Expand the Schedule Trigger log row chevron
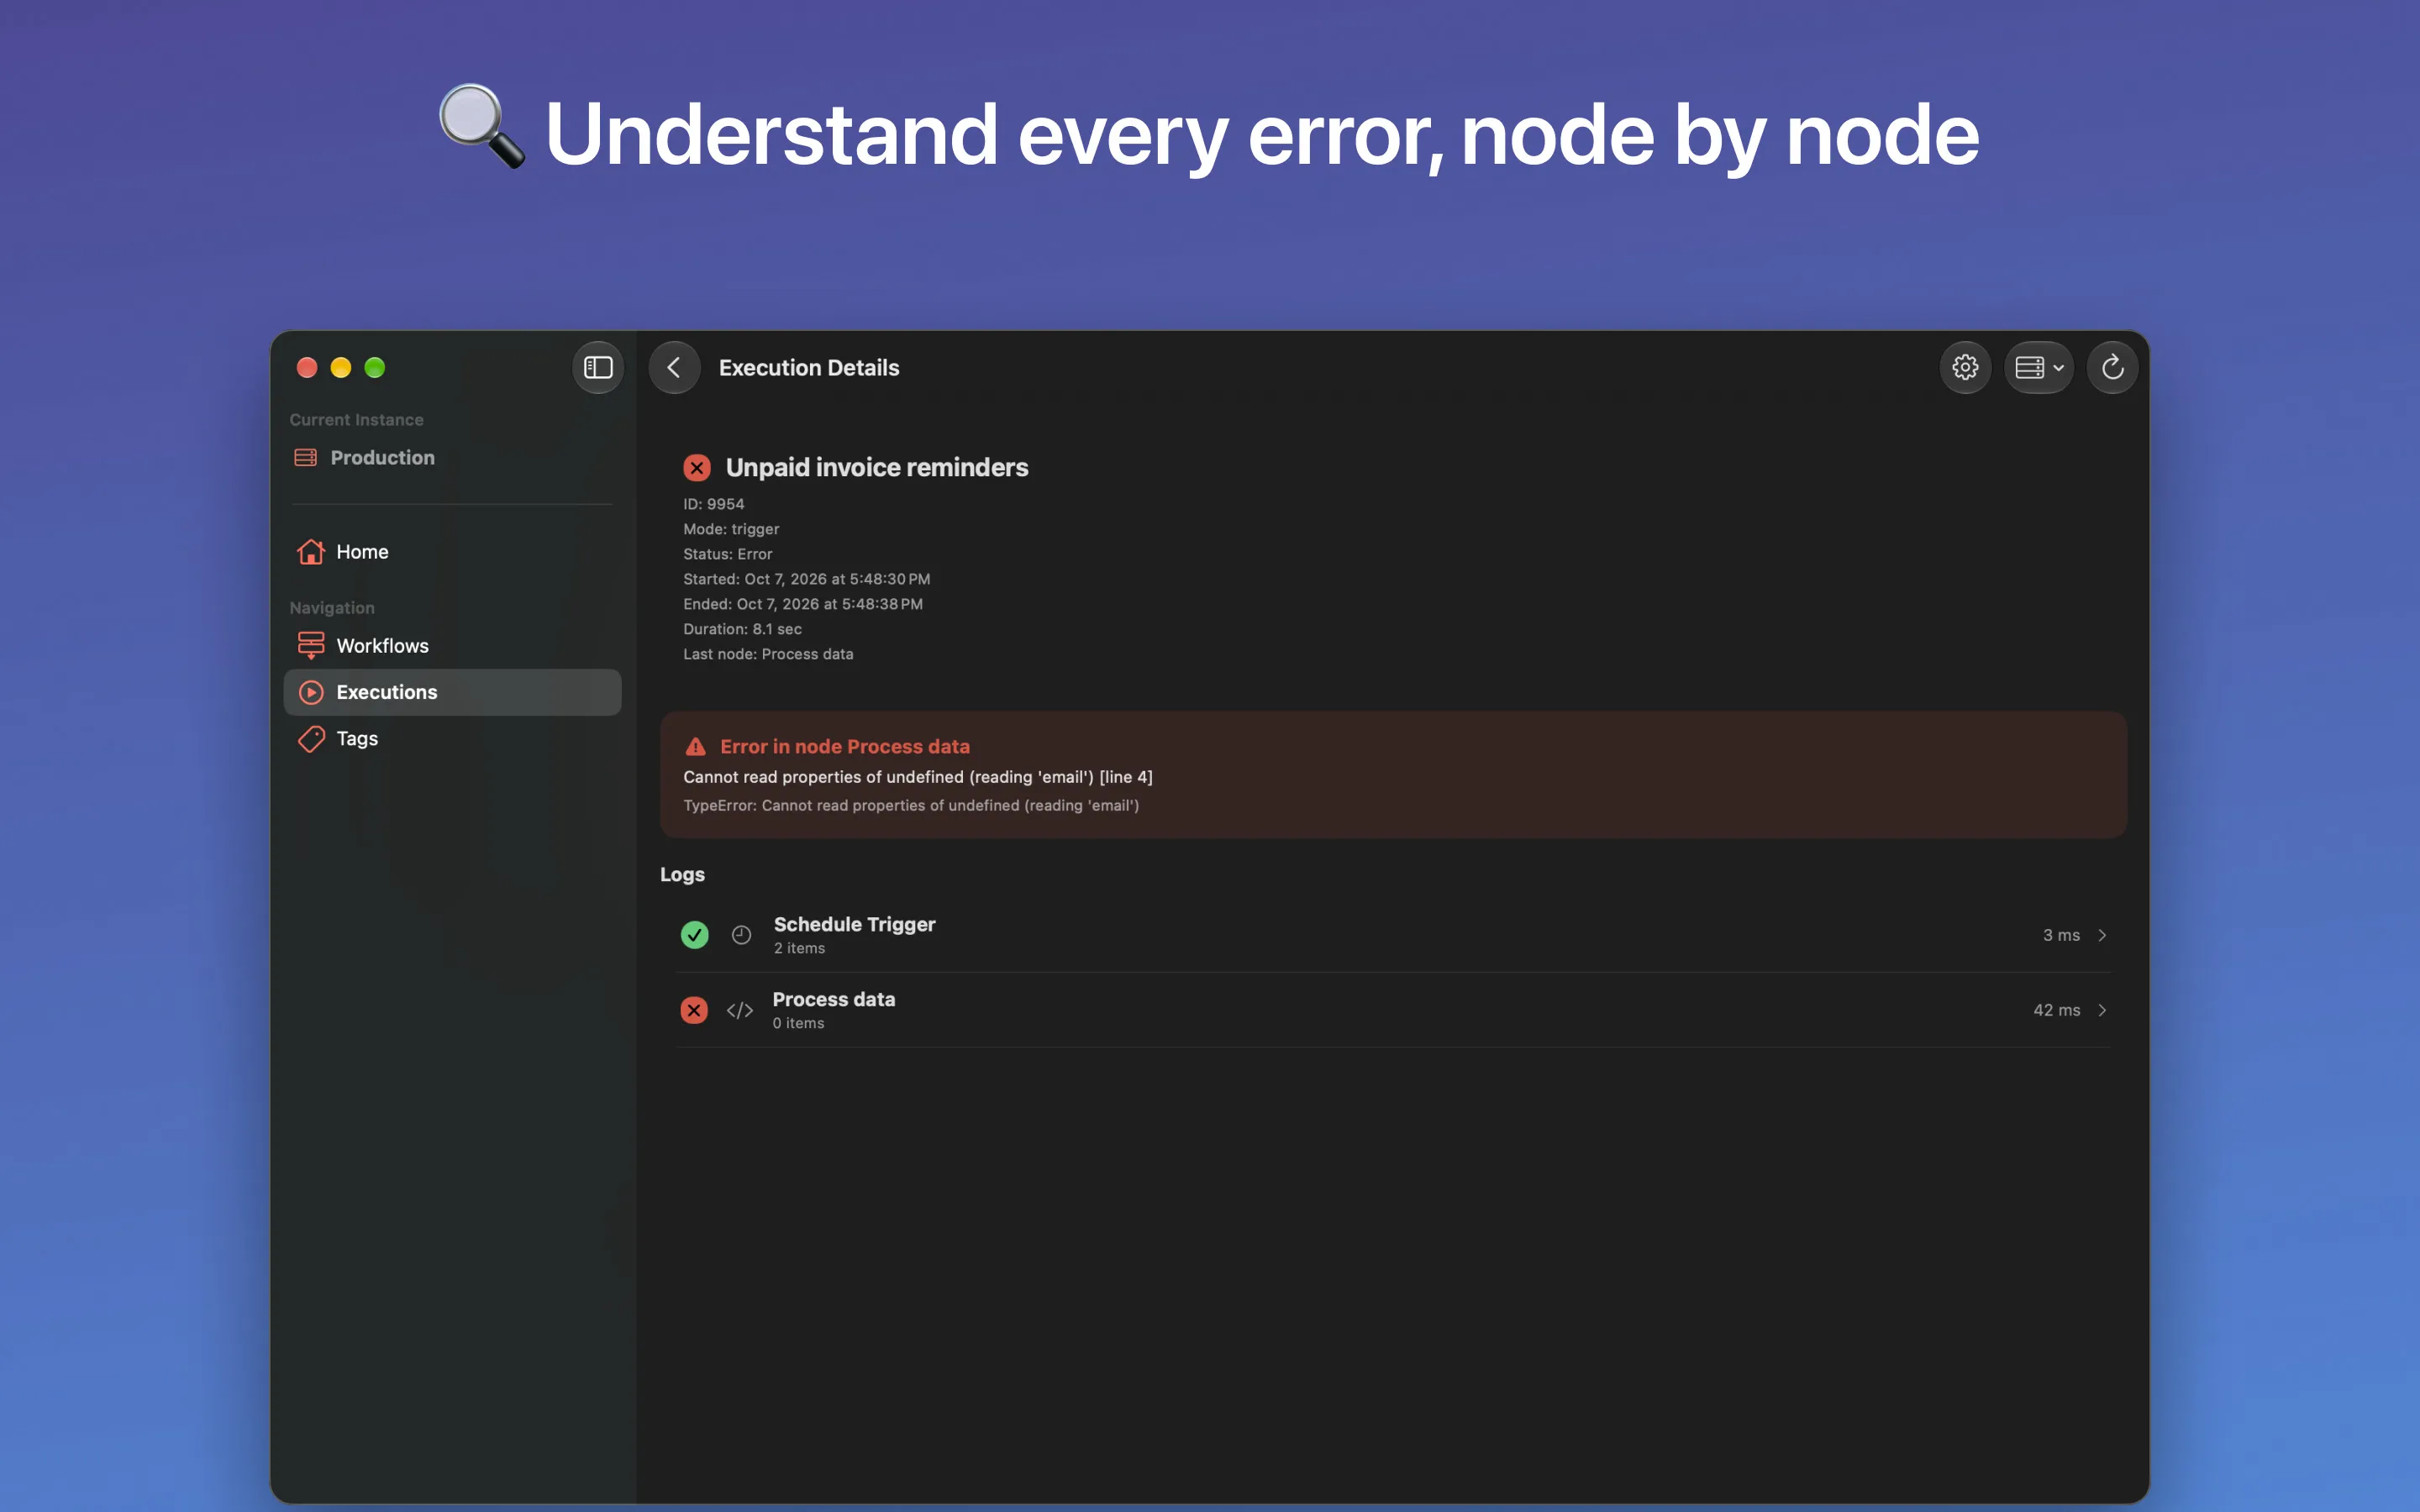The width and height of the screenshot is (2420, 1512). click(x=2102, y=935)
